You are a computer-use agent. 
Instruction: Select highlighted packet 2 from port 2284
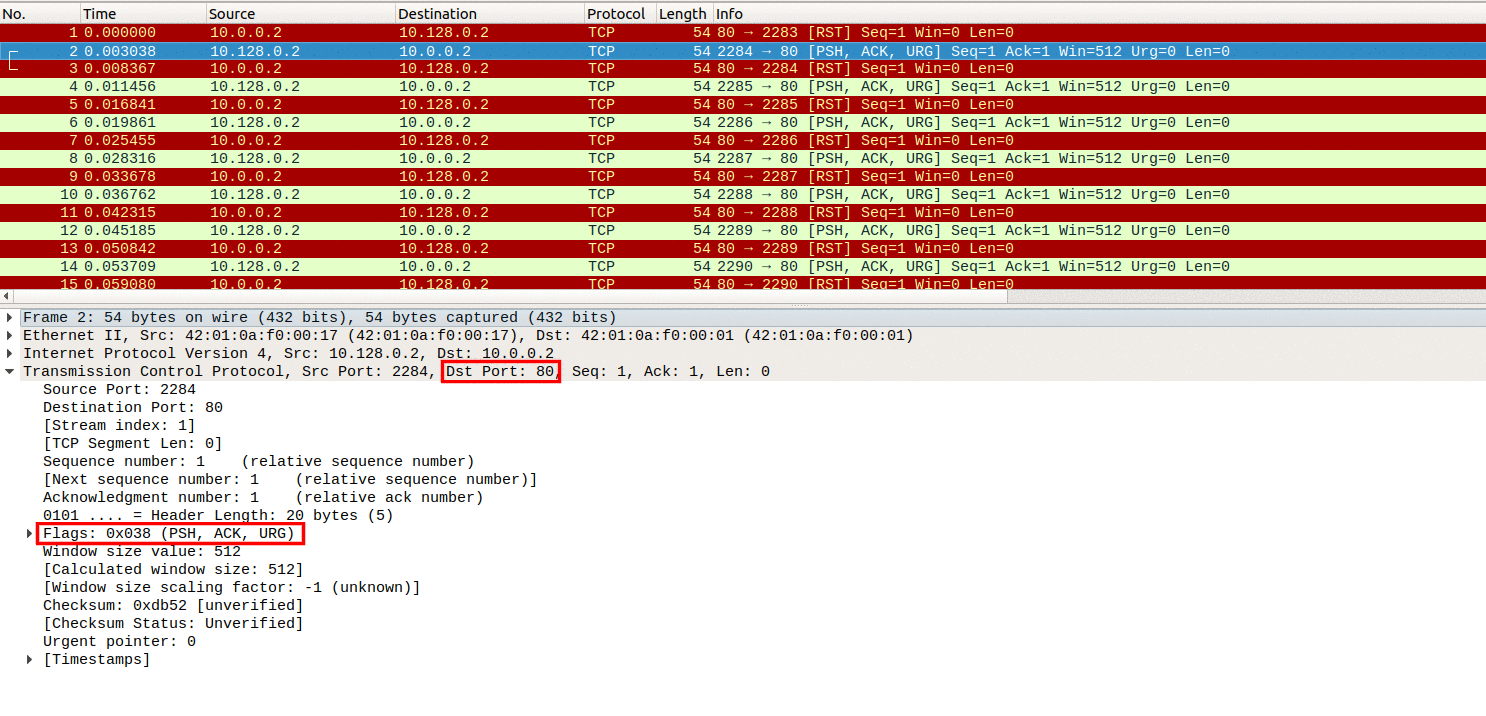[x=743, y=51]
